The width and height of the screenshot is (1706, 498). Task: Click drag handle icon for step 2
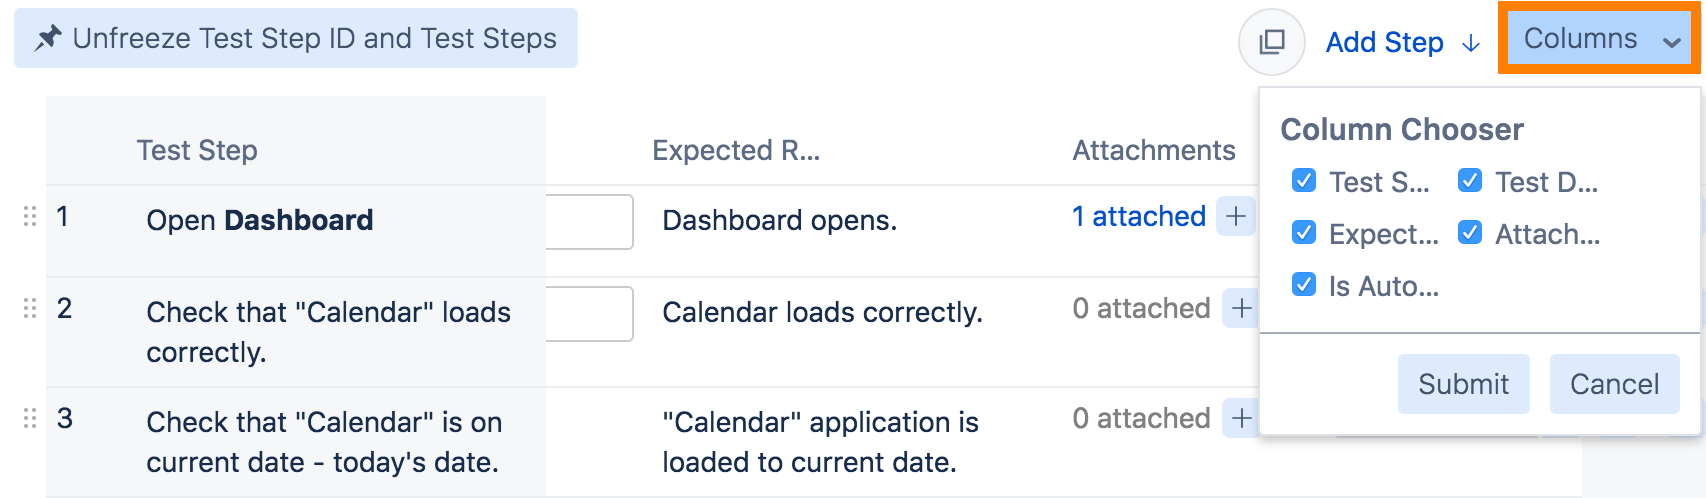pyautogui.click(x=30, y=308)
